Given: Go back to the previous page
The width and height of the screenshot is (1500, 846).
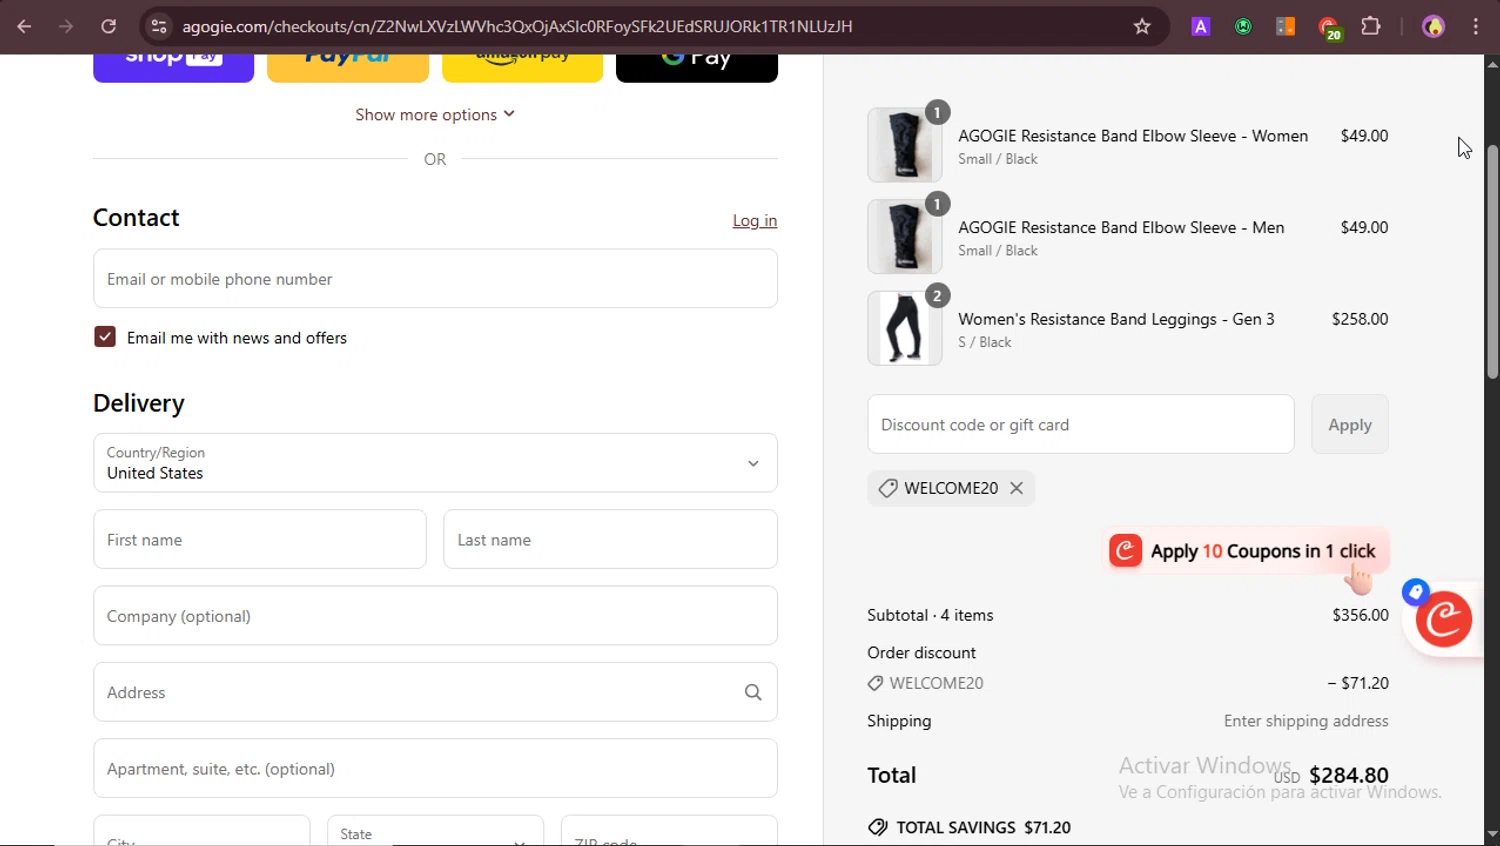Looking at the screenshot, I should pyautogui.click(x=24, y=26).
